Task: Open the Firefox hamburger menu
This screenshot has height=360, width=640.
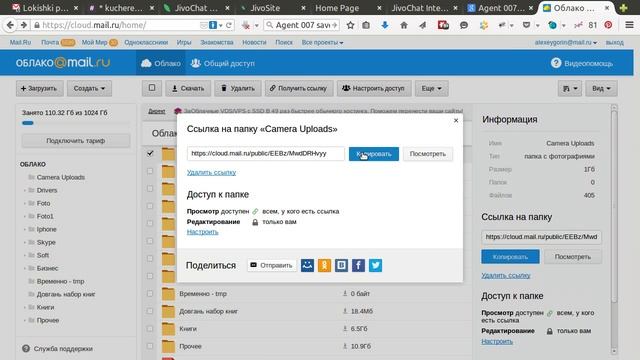Action: (x=629, y=25)
